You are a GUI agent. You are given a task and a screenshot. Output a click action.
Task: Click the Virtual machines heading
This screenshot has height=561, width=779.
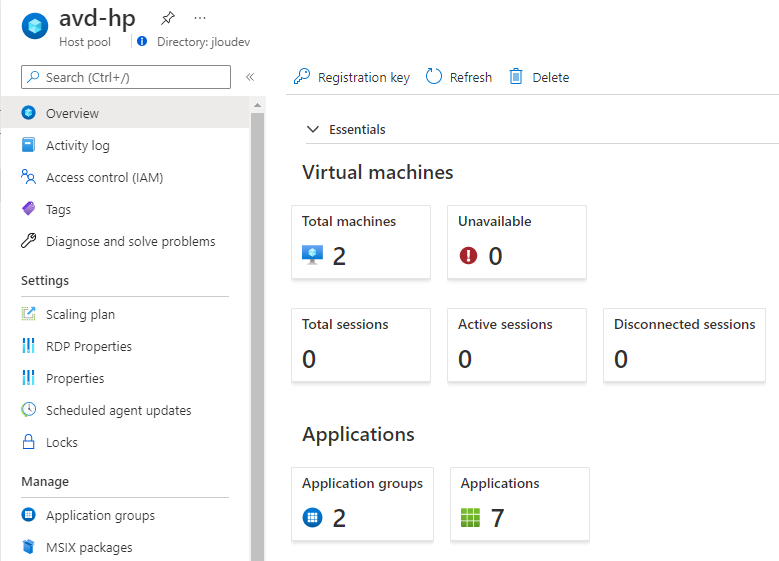[x=378, y=172]
